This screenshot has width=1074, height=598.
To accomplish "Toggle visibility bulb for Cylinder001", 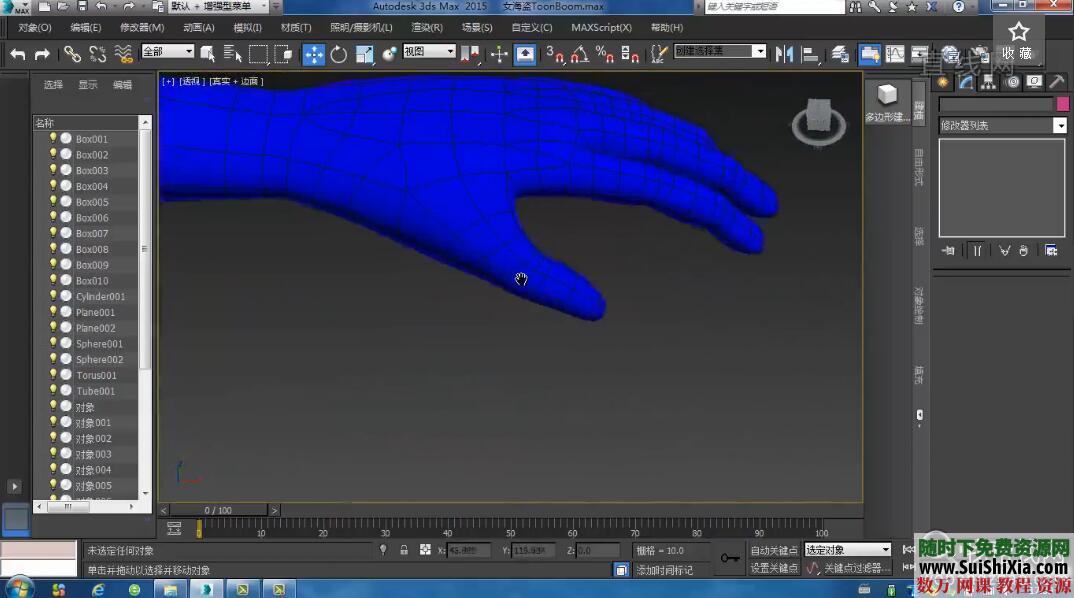I will pyautogui.click(x=53, y=295).
